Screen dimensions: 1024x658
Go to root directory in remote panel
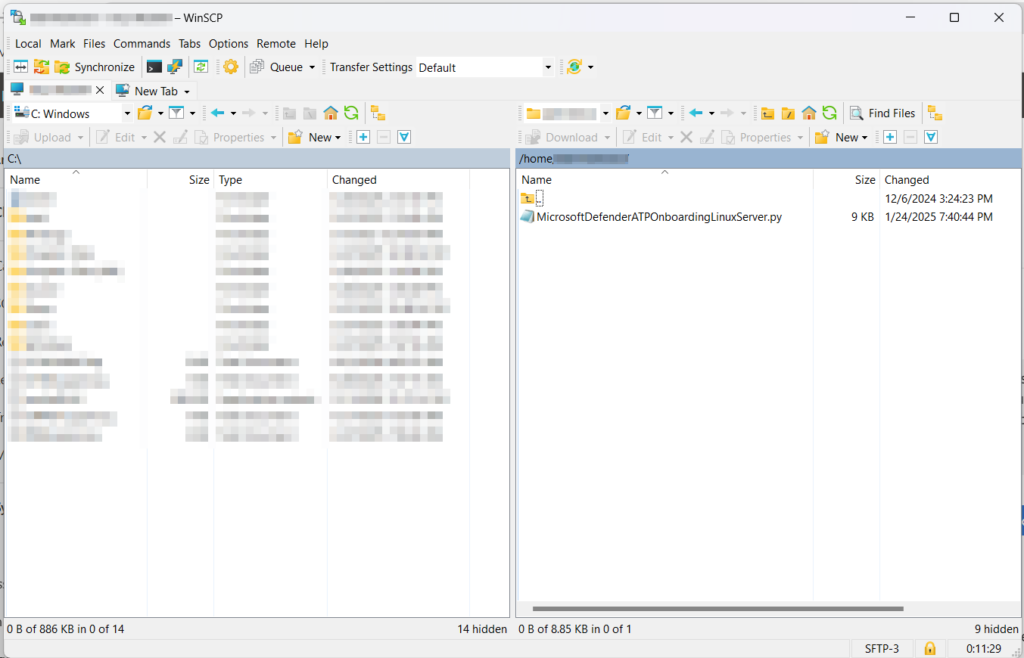tap(788, 114)
